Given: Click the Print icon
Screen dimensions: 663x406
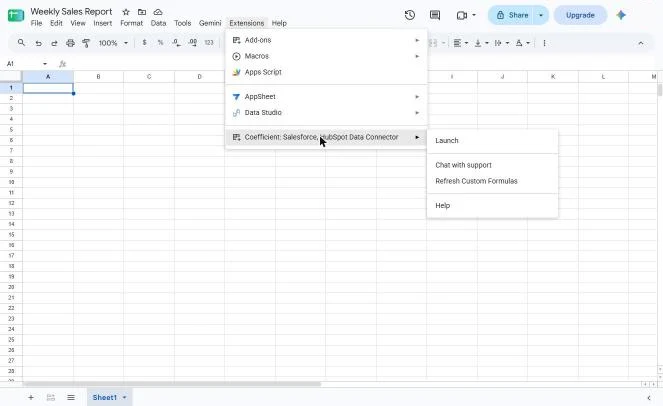Looking at the screenshot, I should pos(70,43).
